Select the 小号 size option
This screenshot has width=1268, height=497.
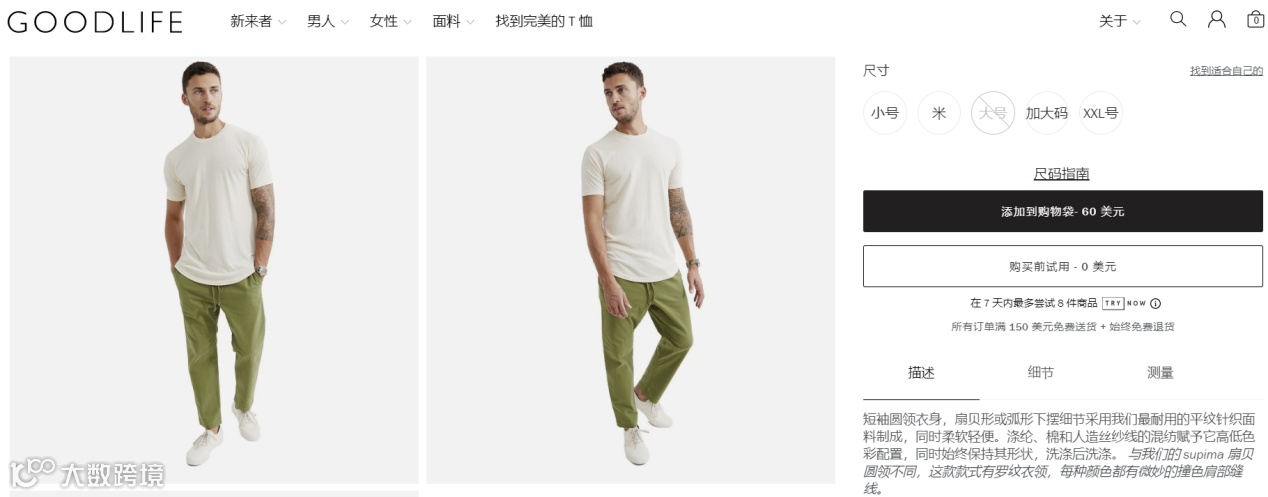click(x=885, y=113)
